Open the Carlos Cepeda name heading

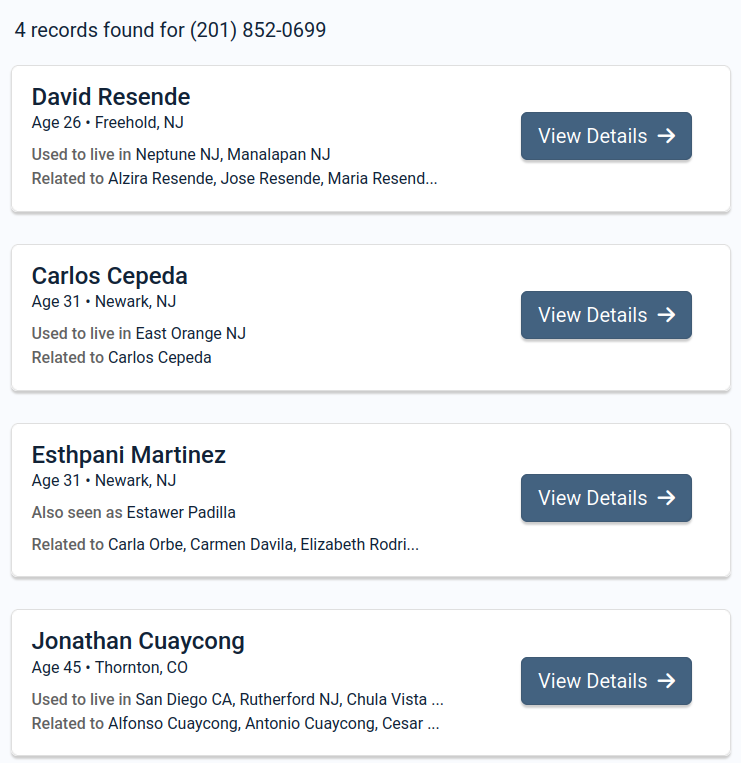110,276
